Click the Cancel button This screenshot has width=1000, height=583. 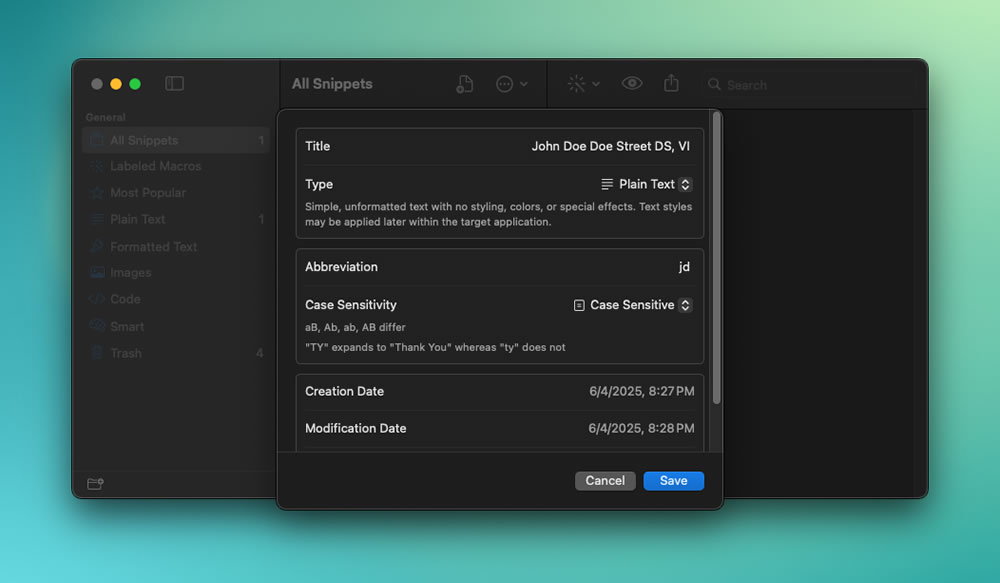[x=605, y=481]
